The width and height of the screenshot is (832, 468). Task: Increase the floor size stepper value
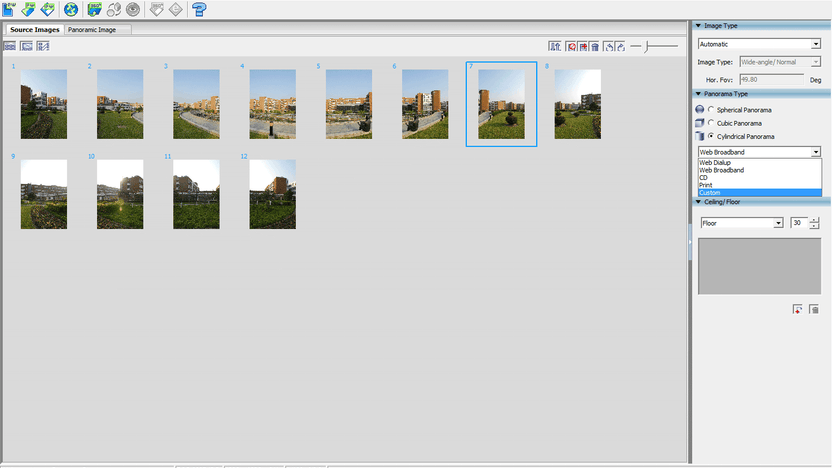click(814, 220)
